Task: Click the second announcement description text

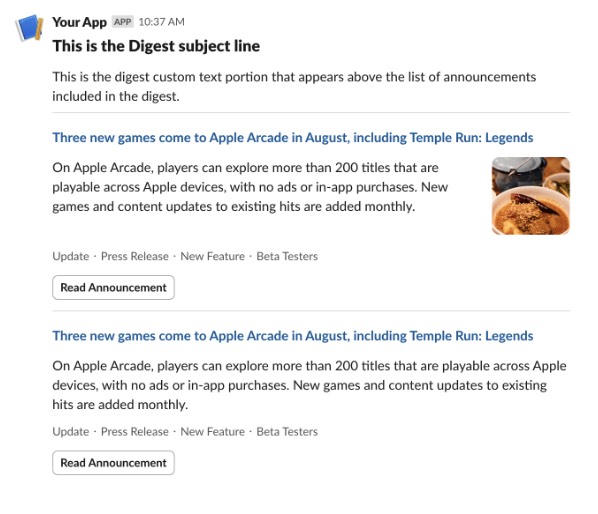Action: [309, 385]
